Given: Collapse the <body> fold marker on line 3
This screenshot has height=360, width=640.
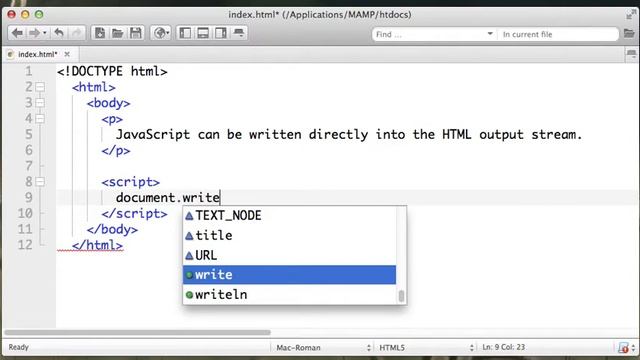Looking at the screenshot, I should [x=40, y=103].
